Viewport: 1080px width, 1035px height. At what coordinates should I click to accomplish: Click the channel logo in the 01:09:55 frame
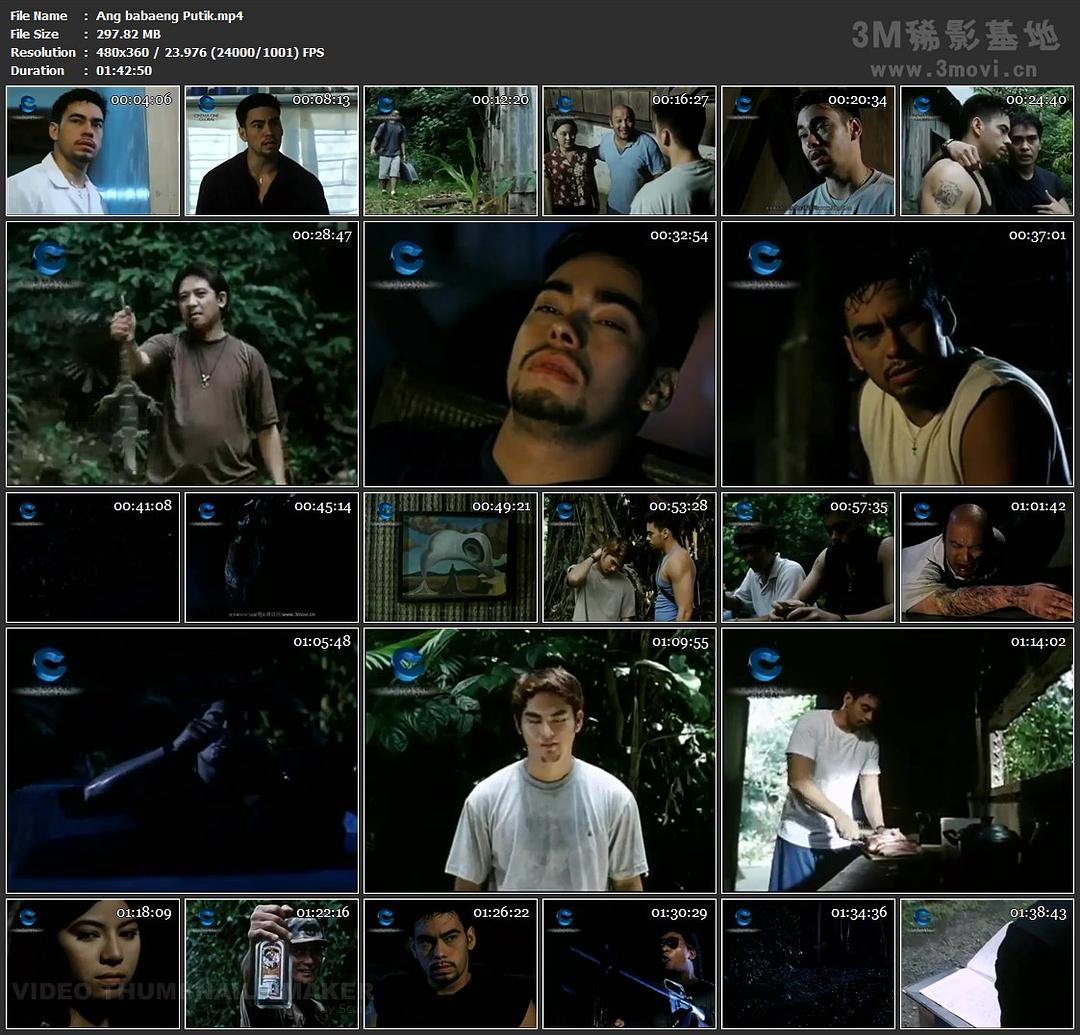(x=407, y=665)
